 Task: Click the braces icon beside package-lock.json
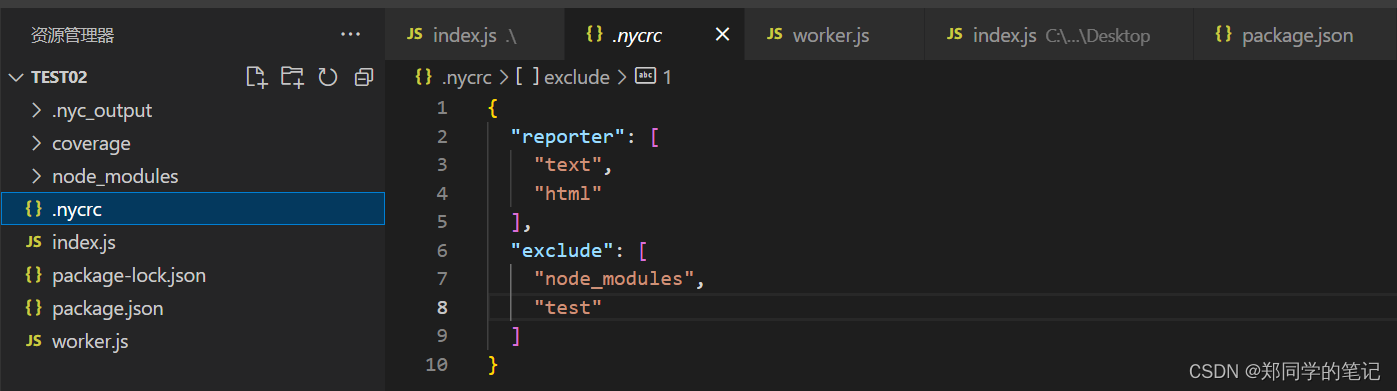point(33,275)
